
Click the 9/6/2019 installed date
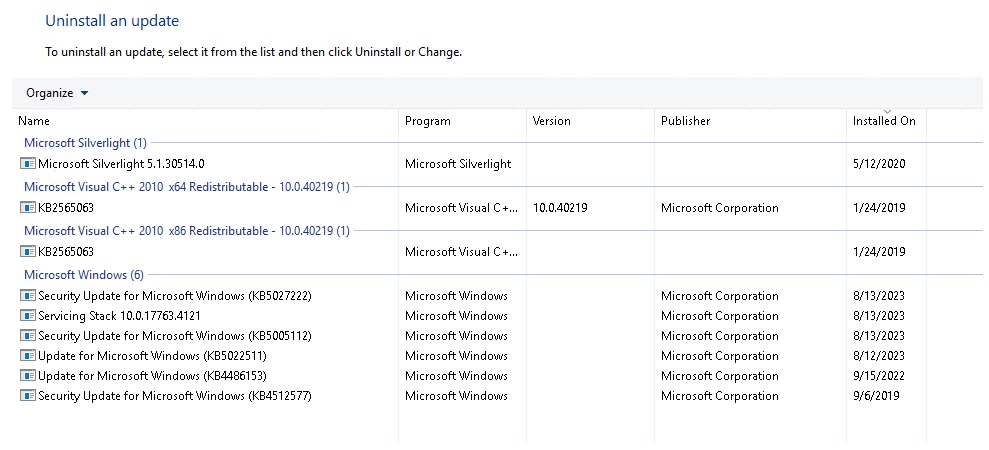tap(876, 396)
